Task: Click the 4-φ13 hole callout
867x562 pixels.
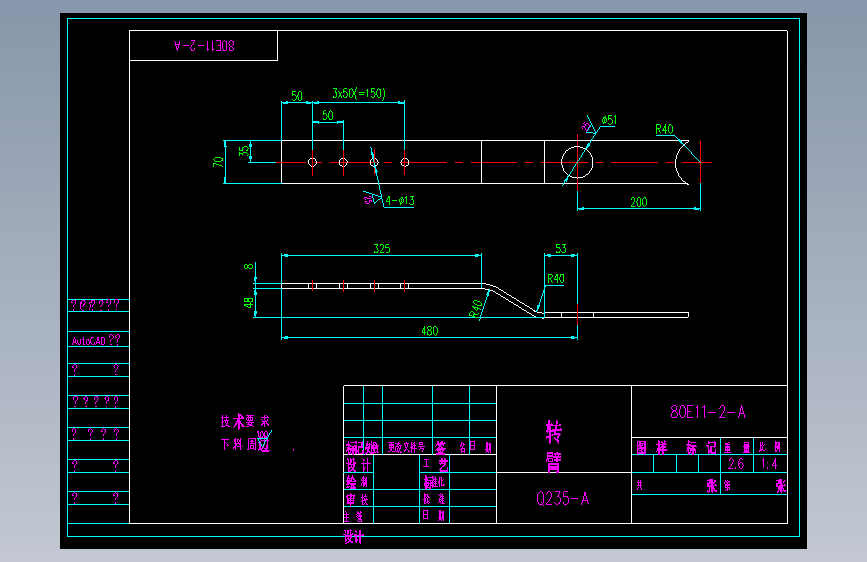Action: (400, 201)
